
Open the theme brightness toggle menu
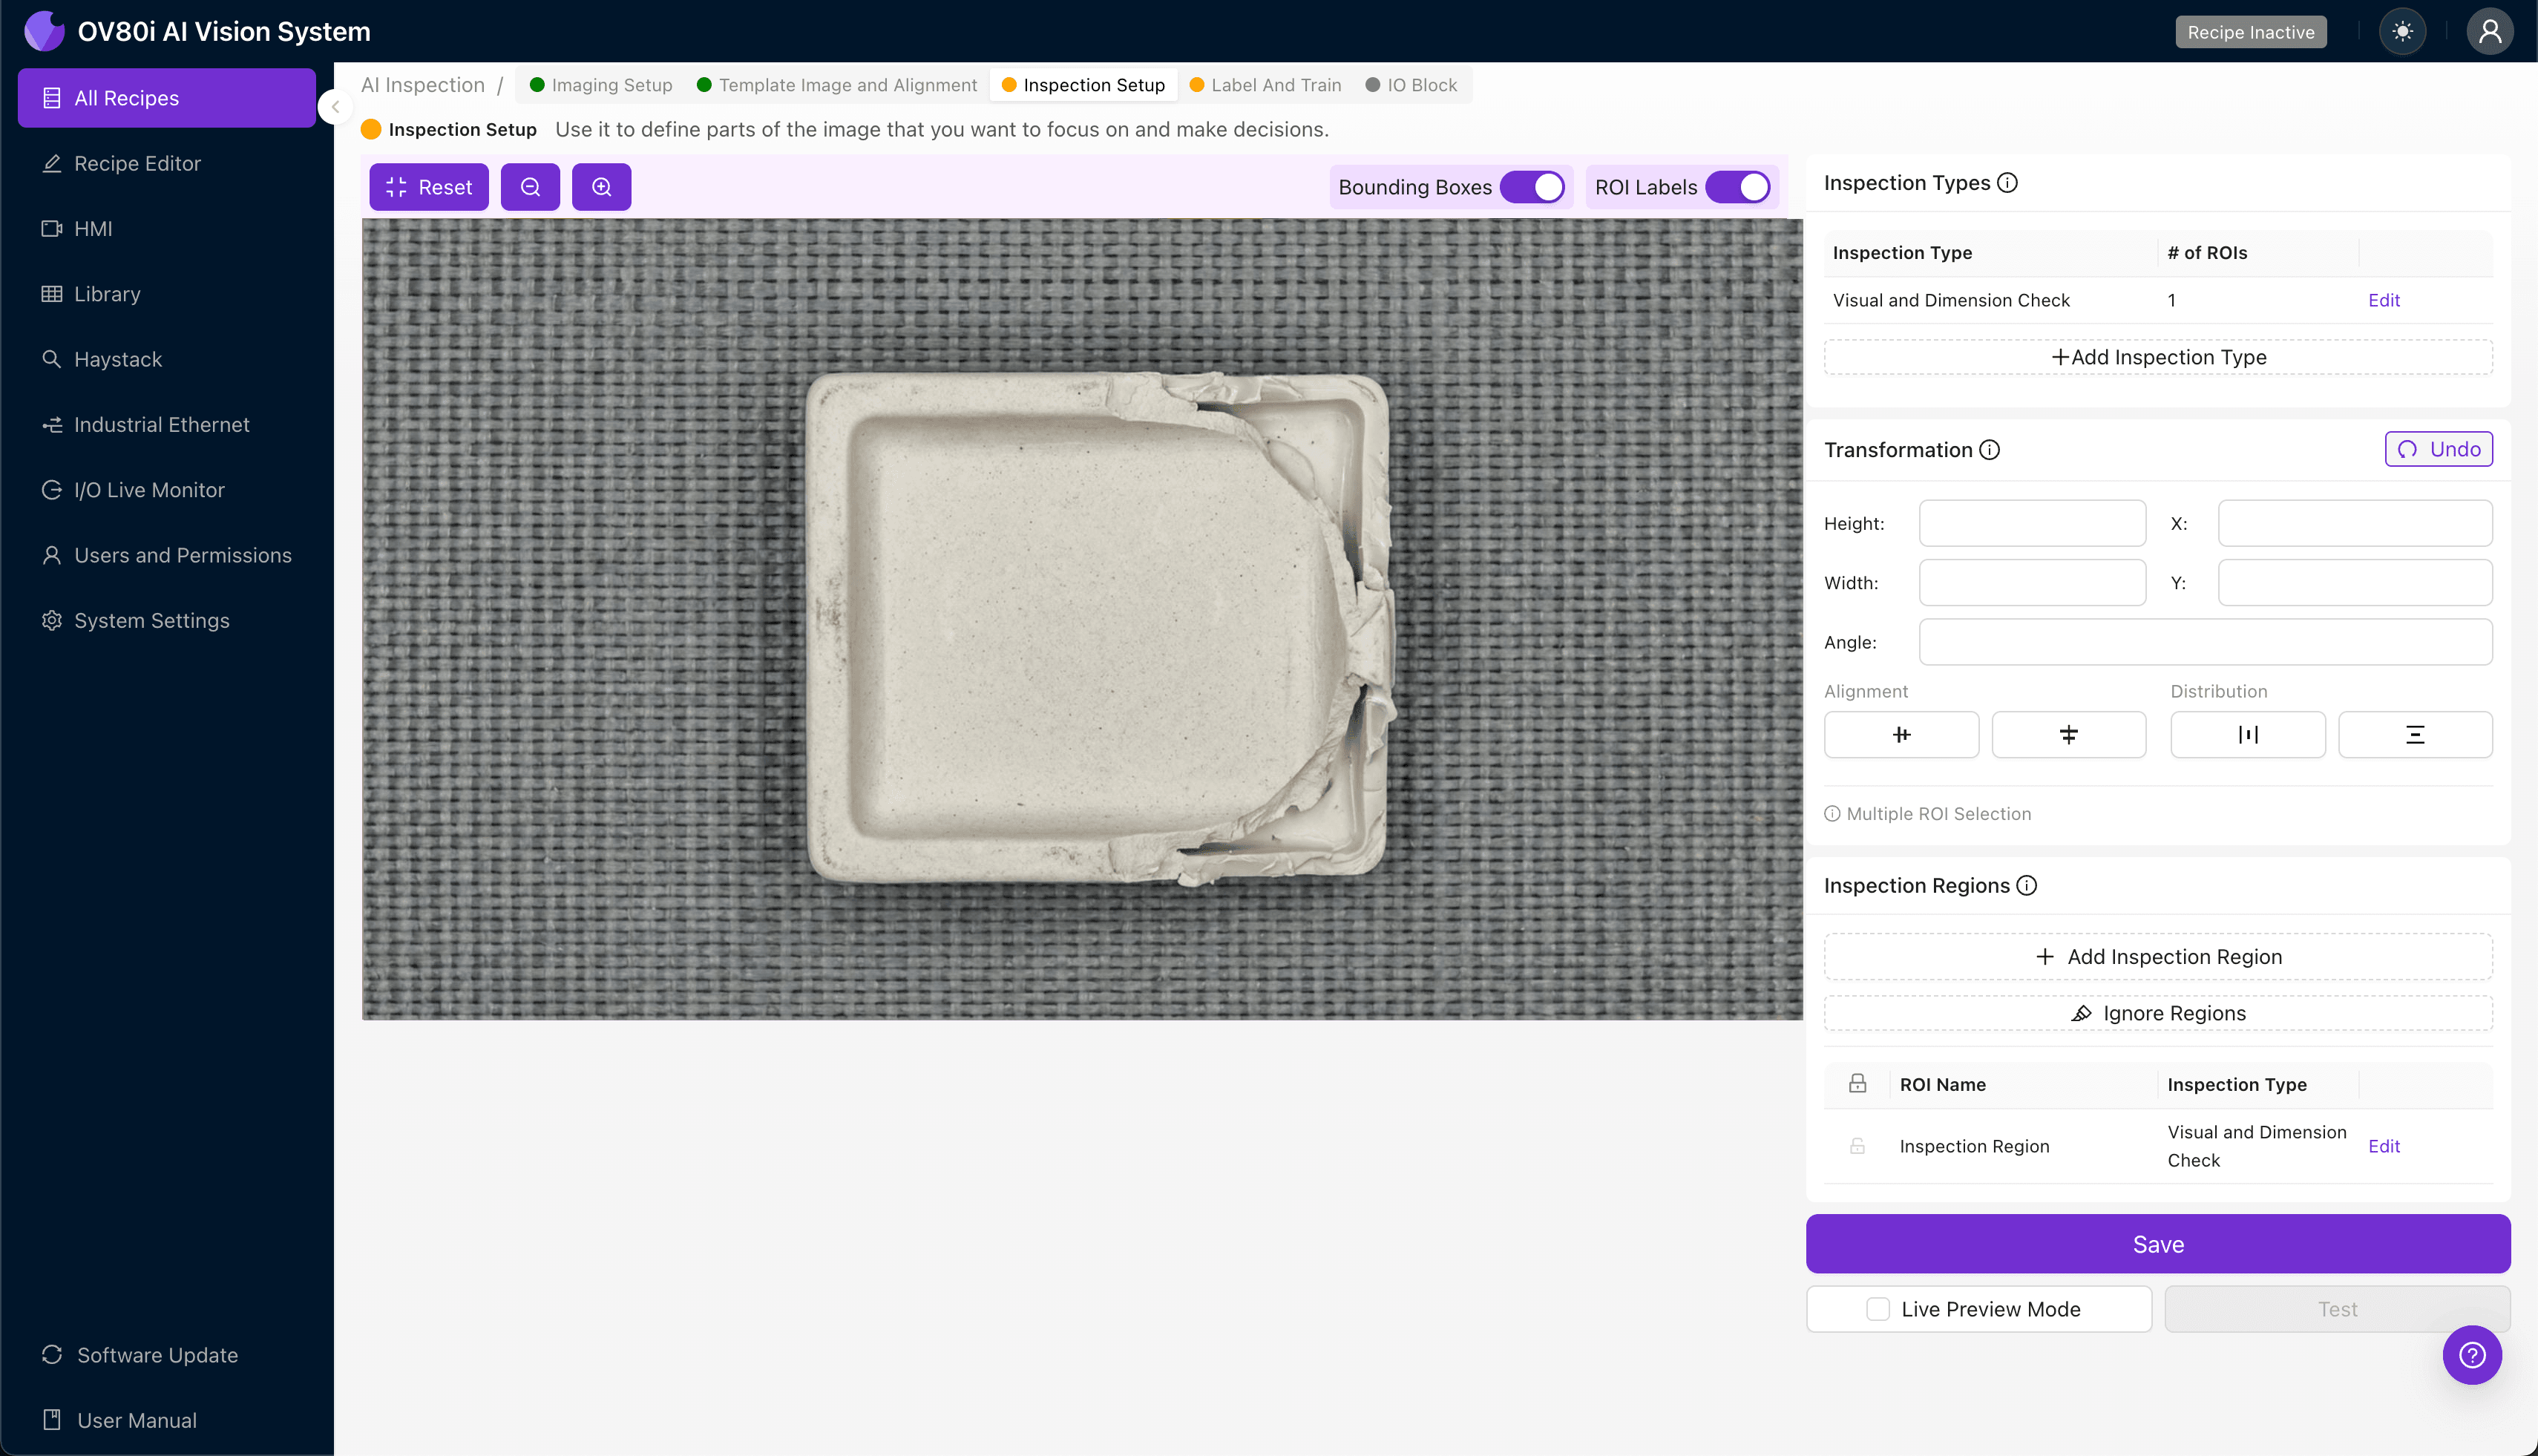[2403, 31]
